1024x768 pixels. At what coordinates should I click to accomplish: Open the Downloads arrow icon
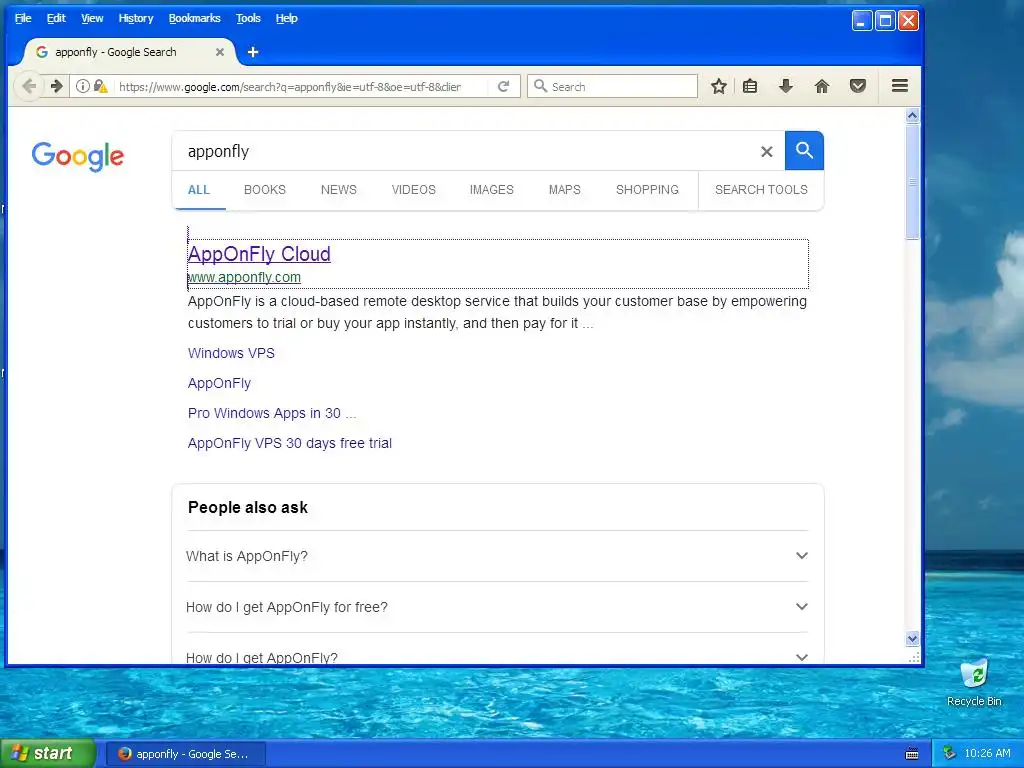tap(786, 86)
